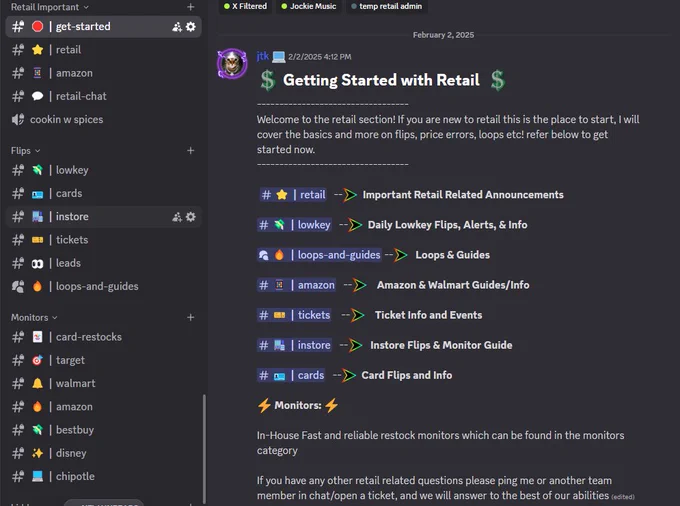Open jtk's avatar profile
This screenshot has height=506, width=680.
pos(232,64)
